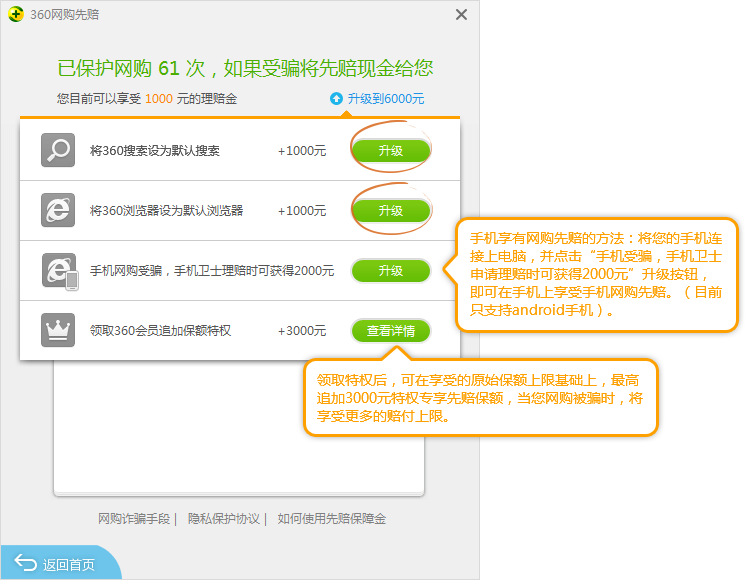Screen dimensions: 752x580
Task: Click the 360网购先赔 title text
Action: tap(65, 15)
